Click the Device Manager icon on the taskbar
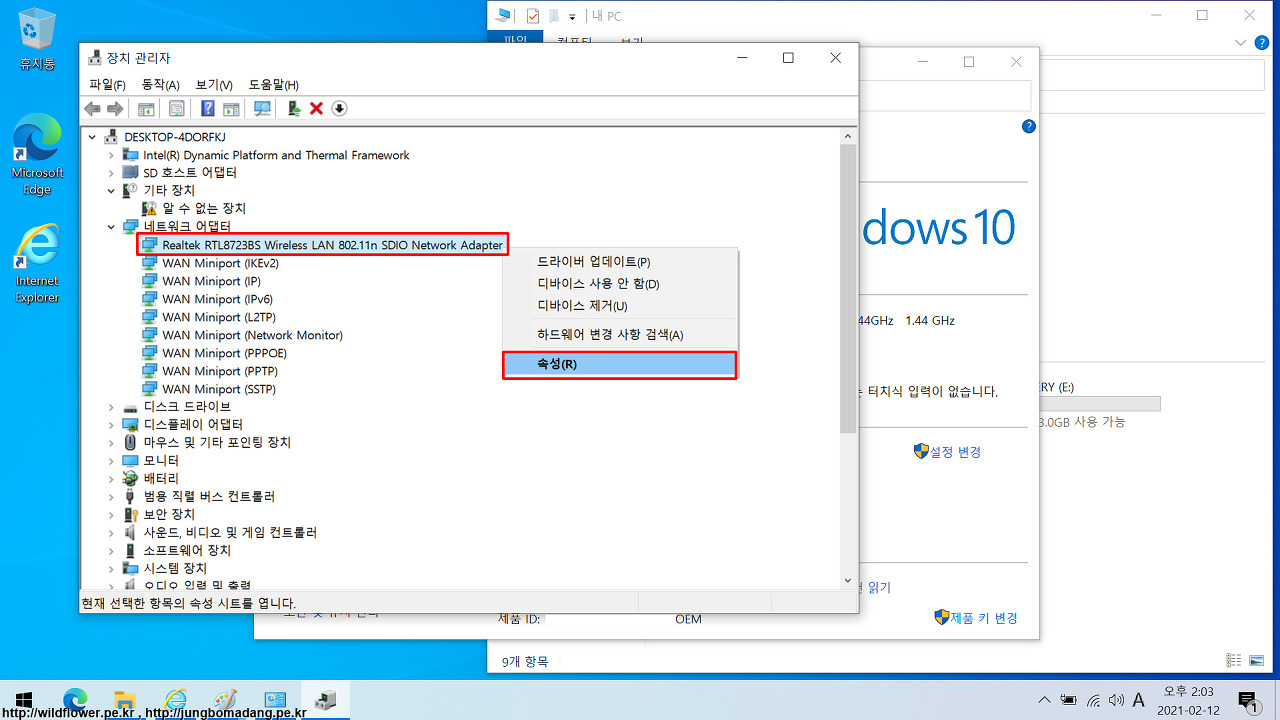Screen dimensions: 1280x720 click(x=326, y=699)
